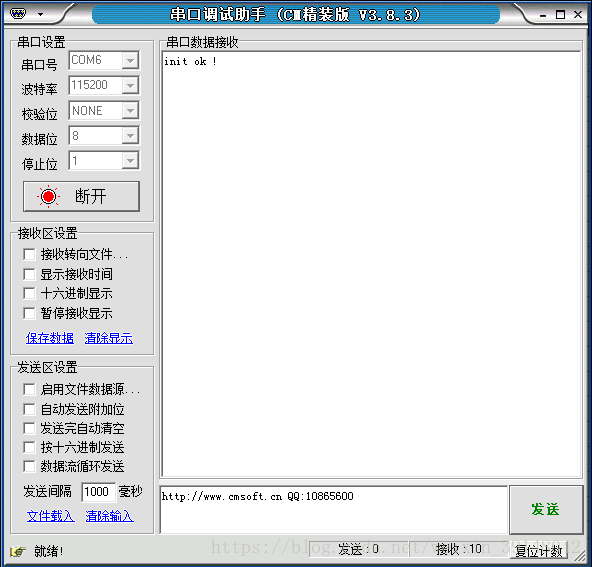592x567 pixels.
Task: Open the 停止位 1 dropdown
Action: (x=130, y=161)
